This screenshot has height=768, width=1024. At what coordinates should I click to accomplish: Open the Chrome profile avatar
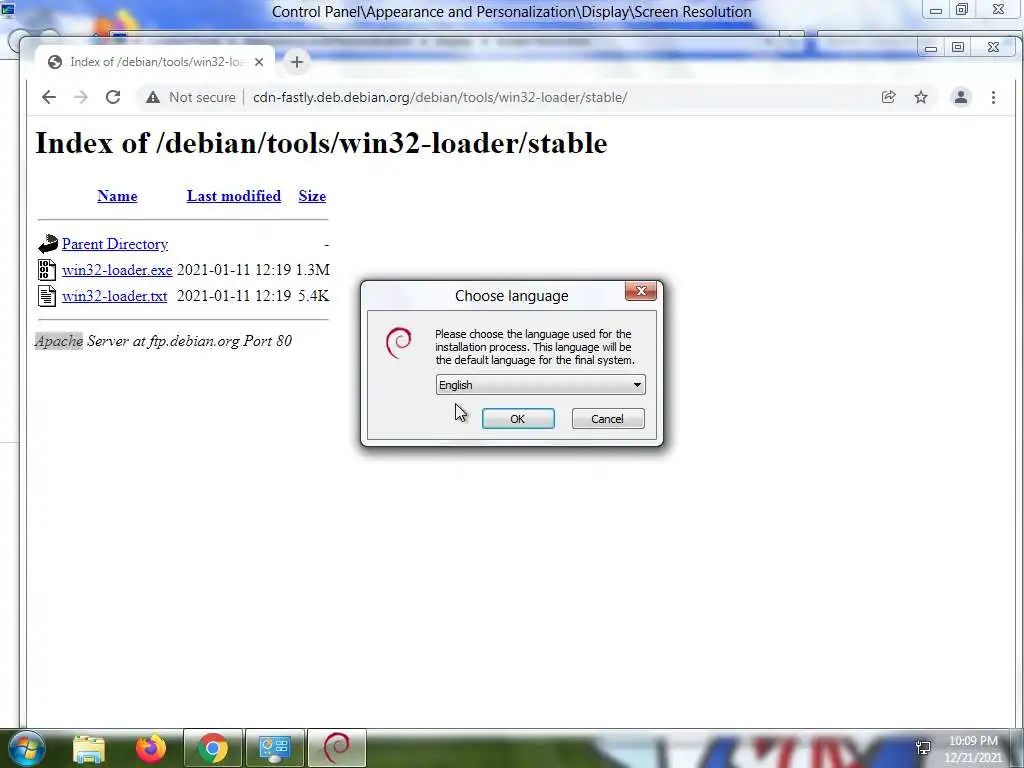click(x=961, y=97)
